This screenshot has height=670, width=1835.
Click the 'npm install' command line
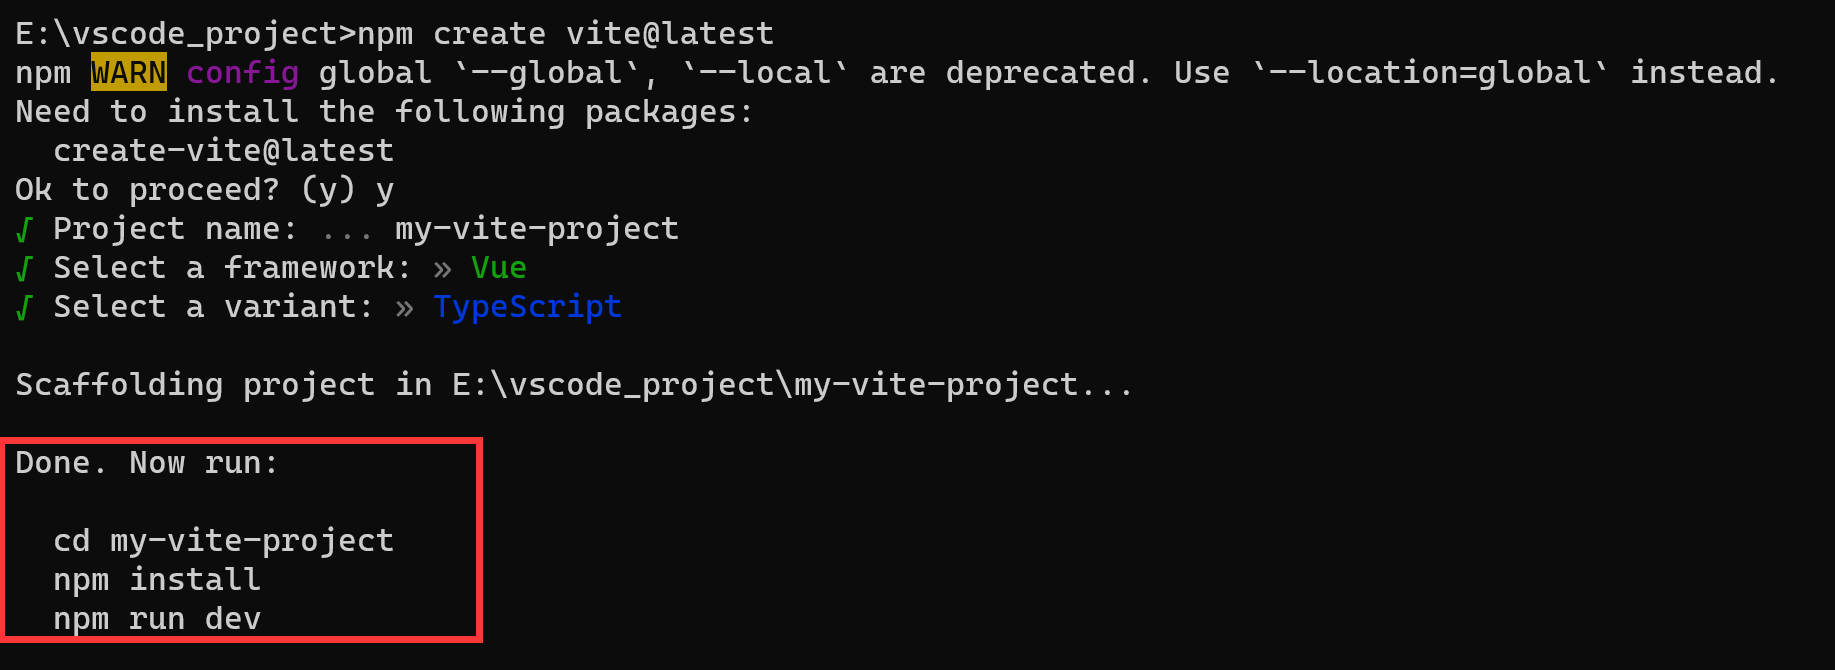(157, 580)
